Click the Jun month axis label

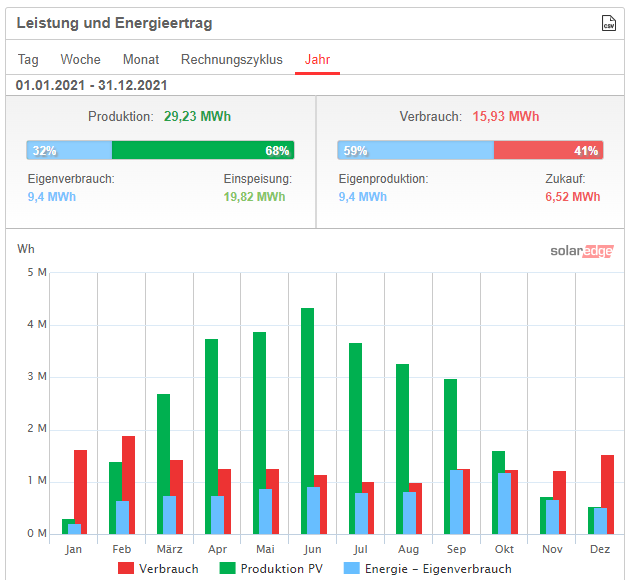pos(313,549)
